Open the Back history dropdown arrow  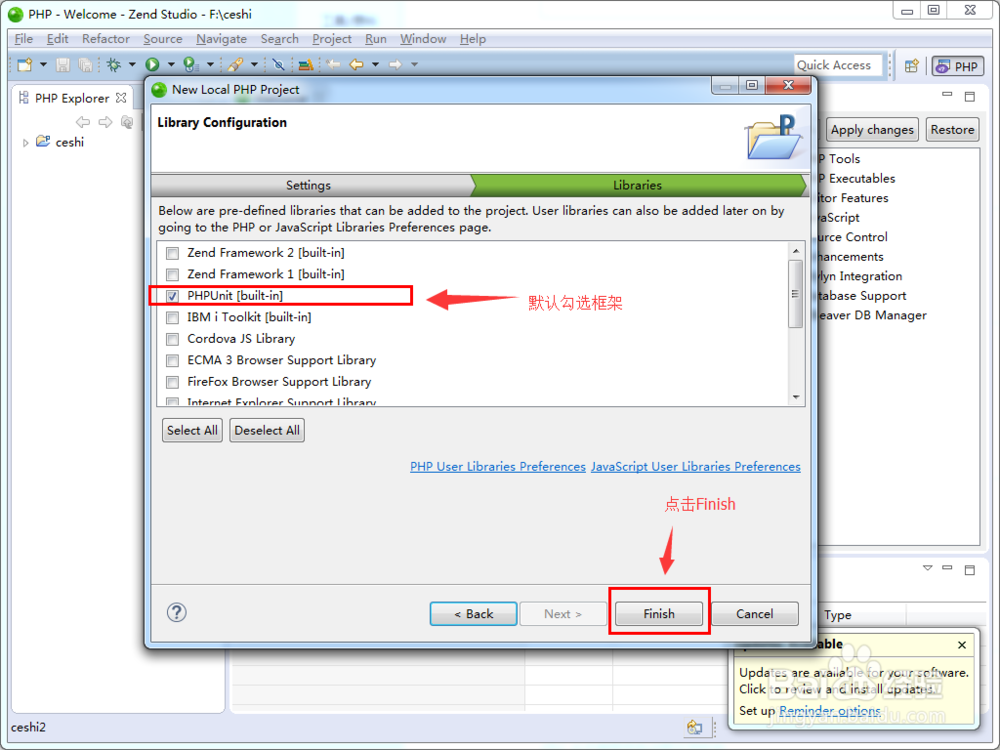coord(375,64)
